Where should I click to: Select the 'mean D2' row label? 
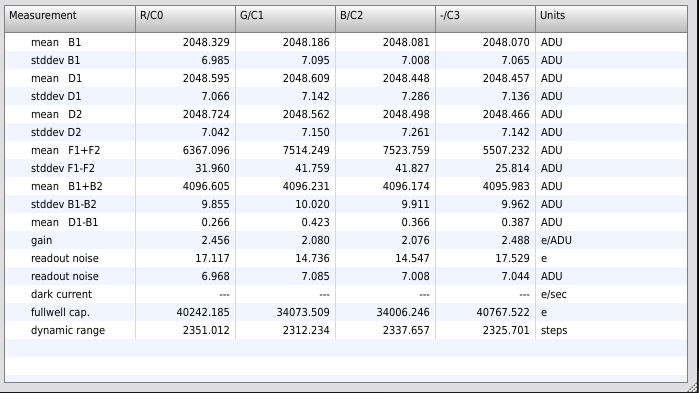56,114
